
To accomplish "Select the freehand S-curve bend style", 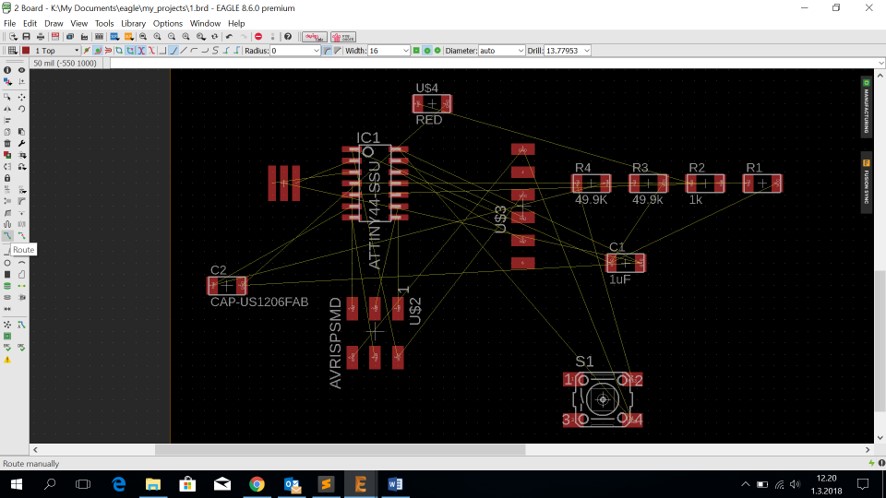I will (x=215, y=51).
